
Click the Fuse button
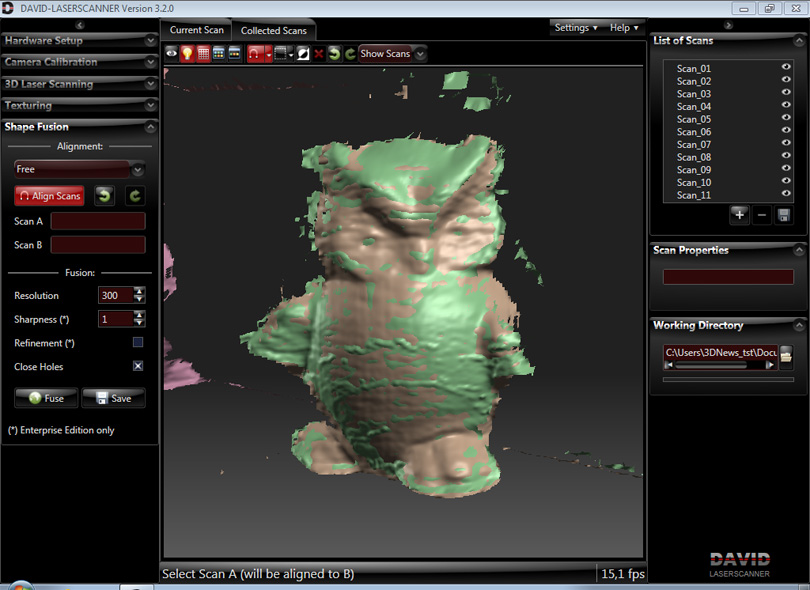(x=46, y=398)
